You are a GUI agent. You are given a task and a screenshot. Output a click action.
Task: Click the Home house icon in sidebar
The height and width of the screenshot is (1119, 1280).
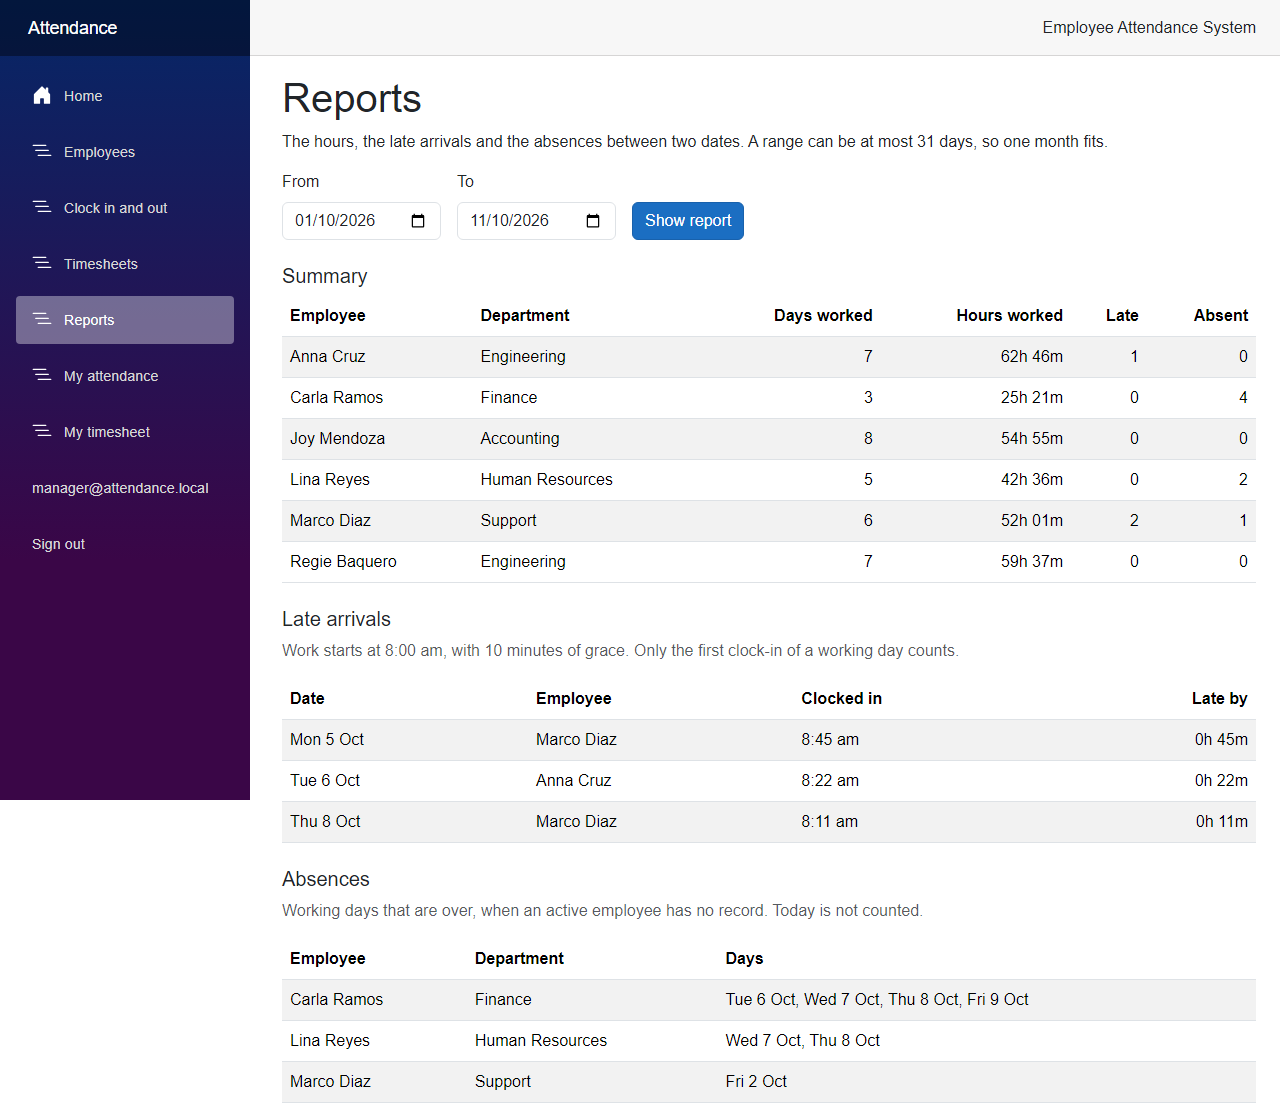pyautogui.click(x=42, y=95)
